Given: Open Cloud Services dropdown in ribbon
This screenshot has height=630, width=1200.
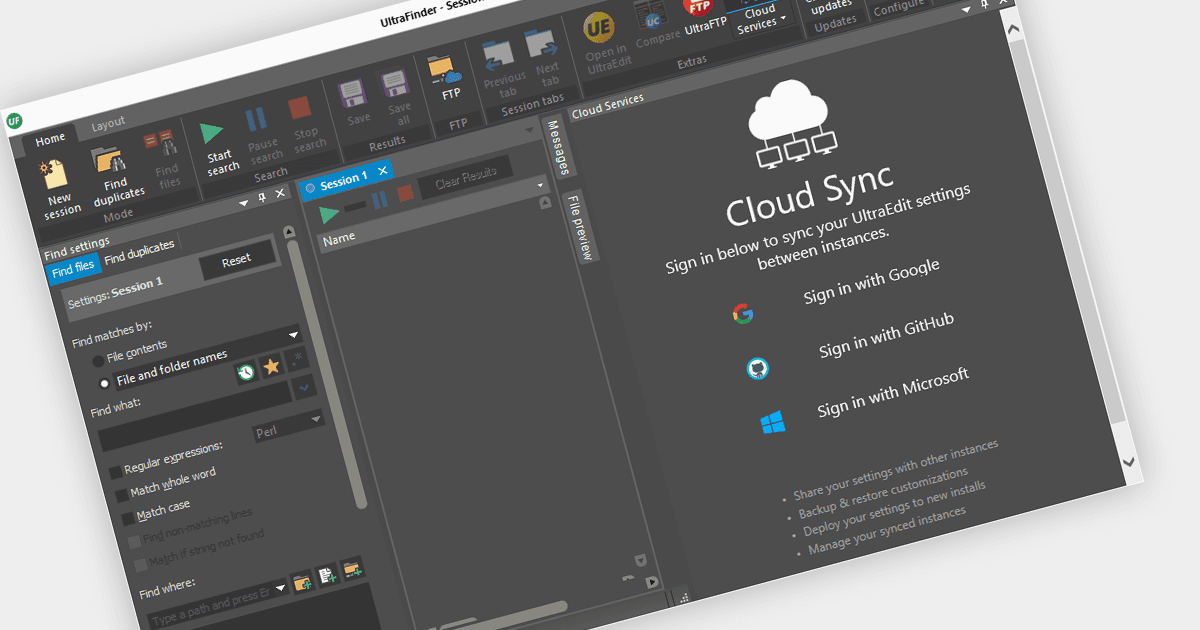Looking at the screenshot, I should point(759,17).
